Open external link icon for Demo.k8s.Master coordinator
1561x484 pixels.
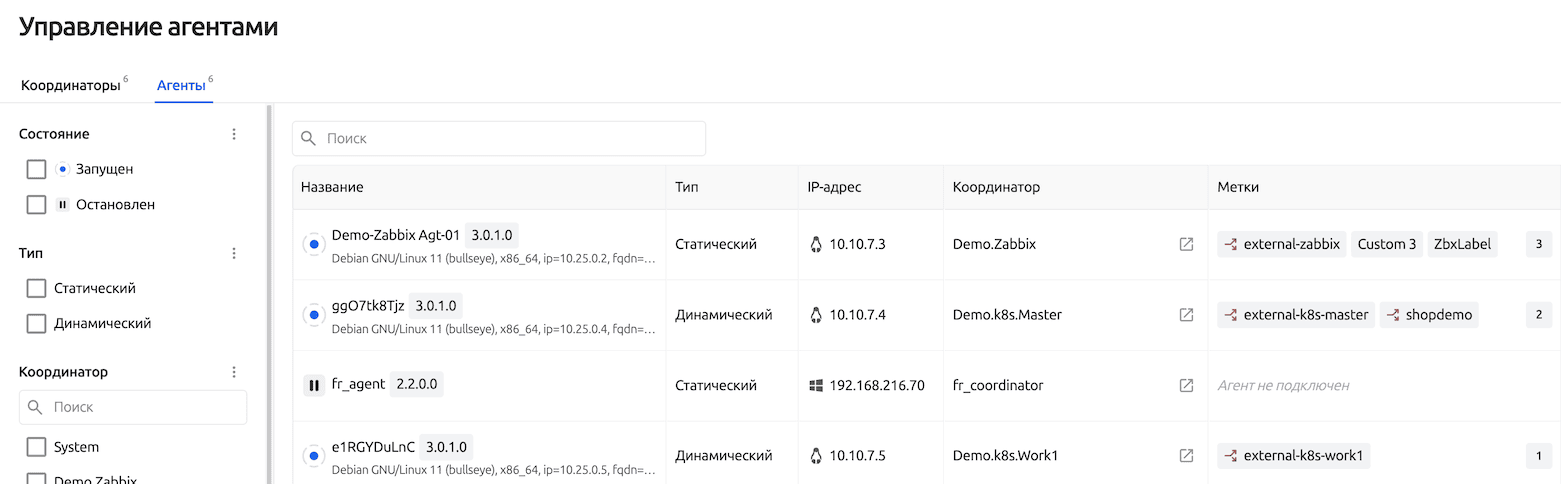pos(1186,315)
